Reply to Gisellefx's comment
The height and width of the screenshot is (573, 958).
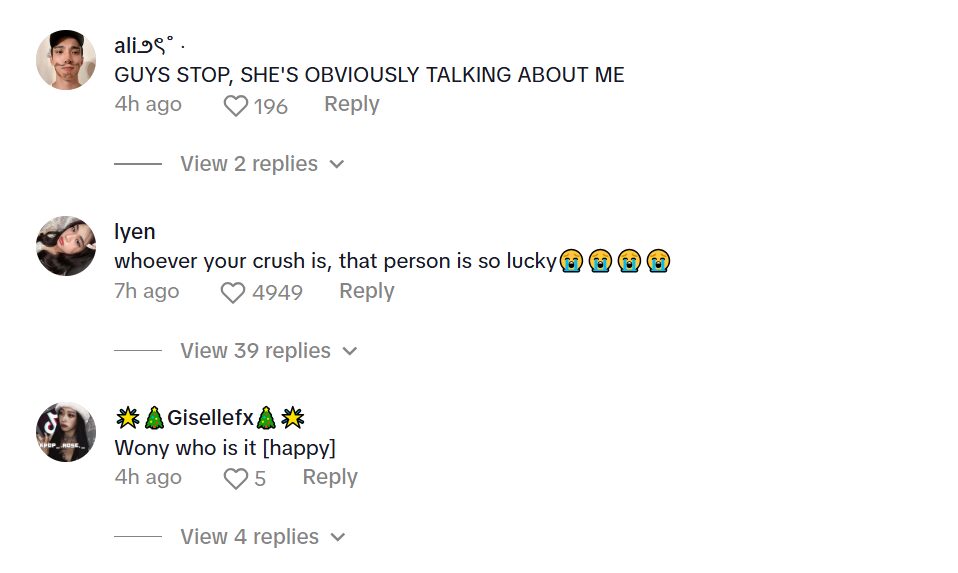coord(330,477)
